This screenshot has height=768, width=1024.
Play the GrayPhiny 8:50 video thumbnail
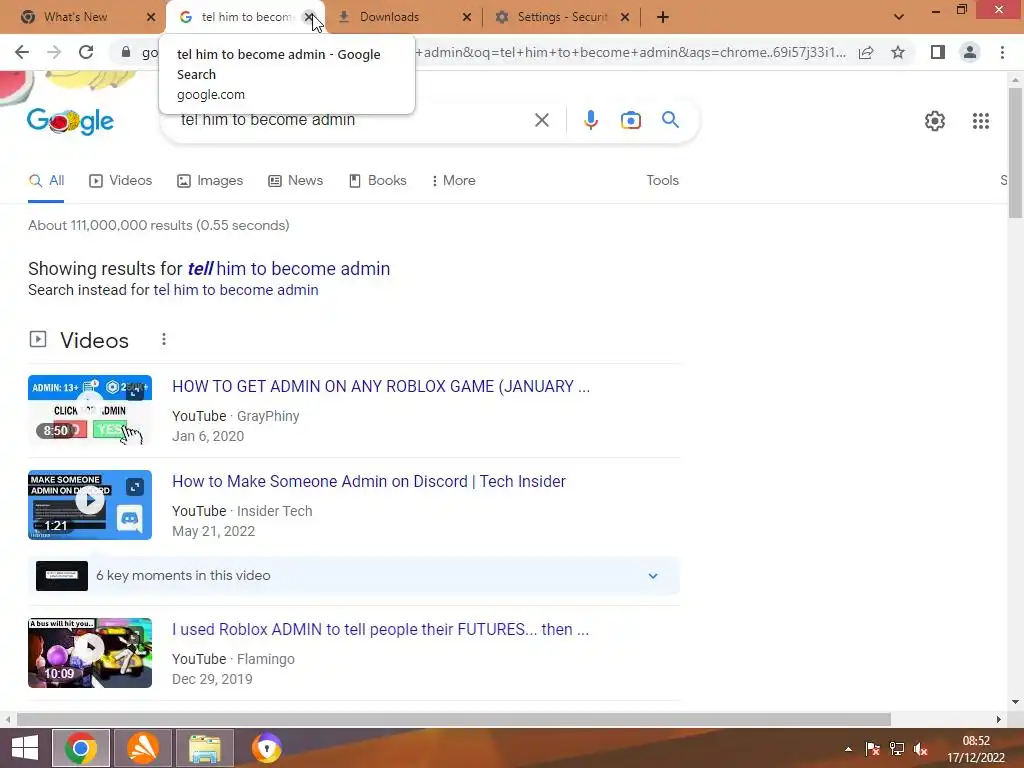coord(89,409)
